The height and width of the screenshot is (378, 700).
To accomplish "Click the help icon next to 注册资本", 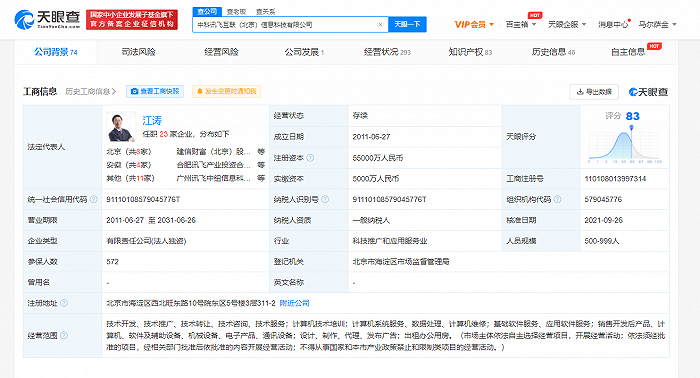I will [x=310, y=158].
